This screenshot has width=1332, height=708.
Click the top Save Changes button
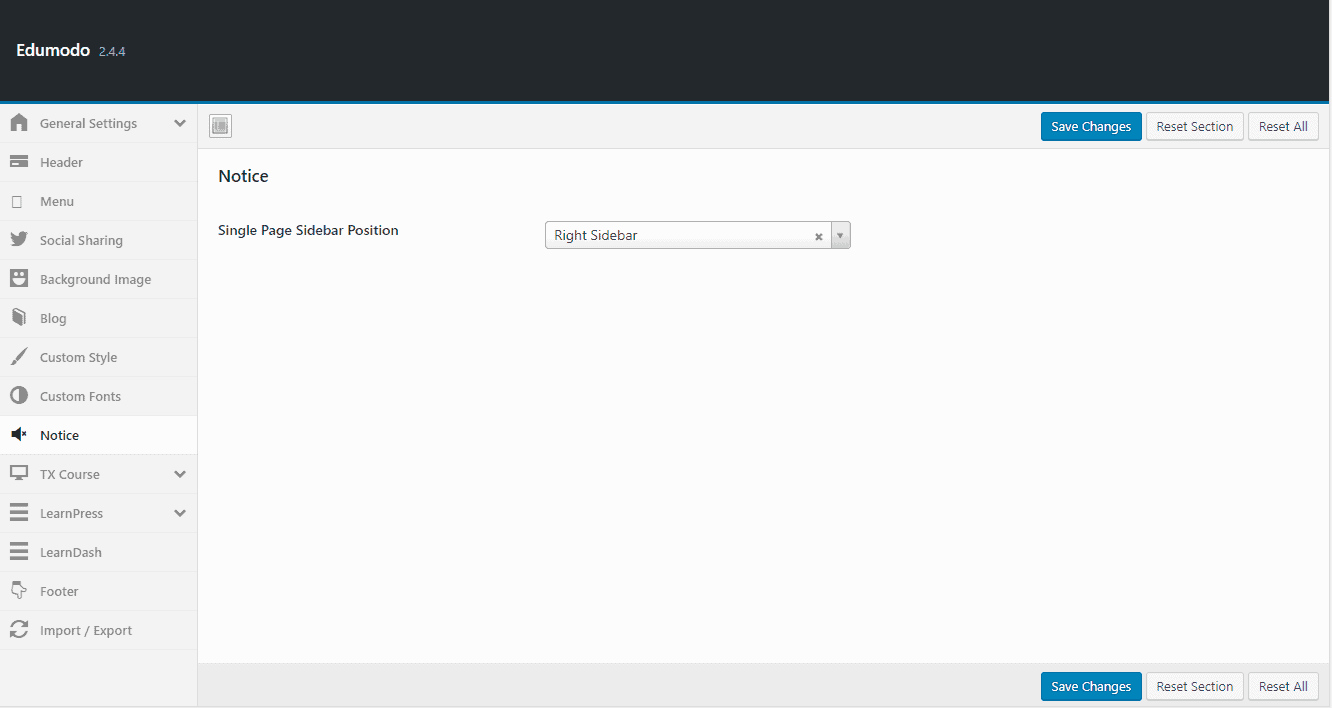[1090, 127]
